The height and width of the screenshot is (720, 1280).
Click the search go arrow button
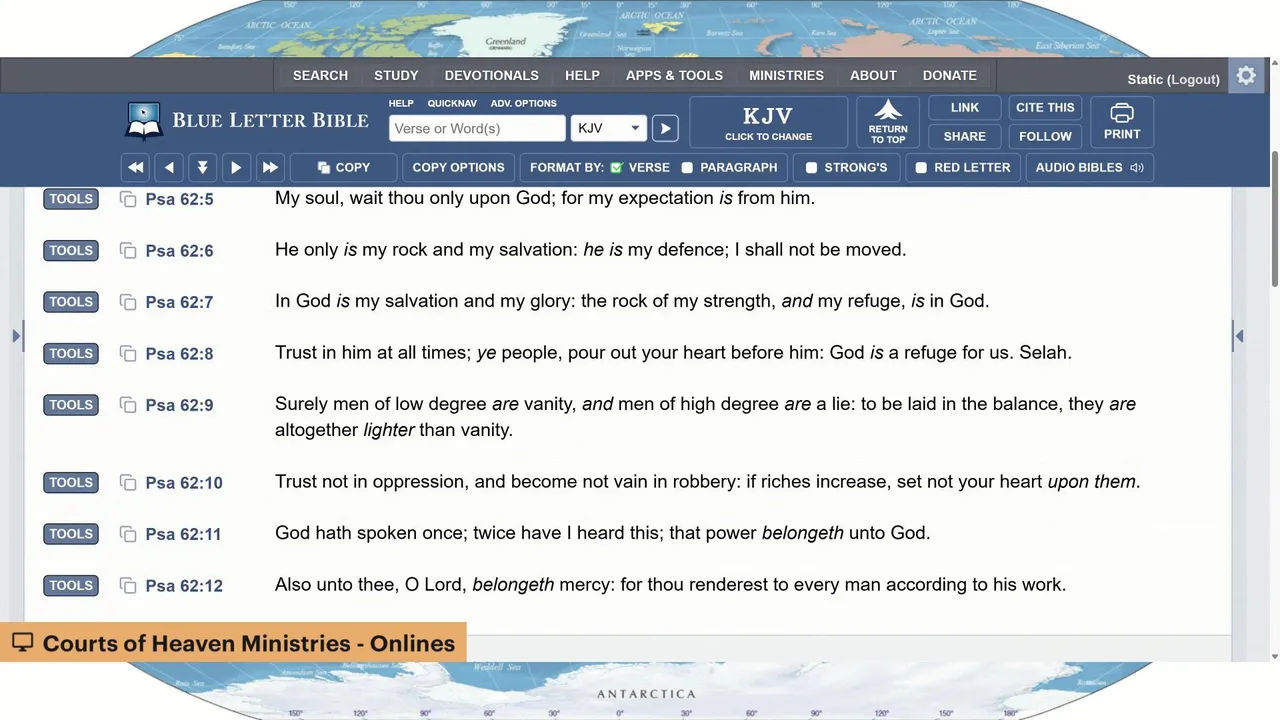click(x=665, y=128)
